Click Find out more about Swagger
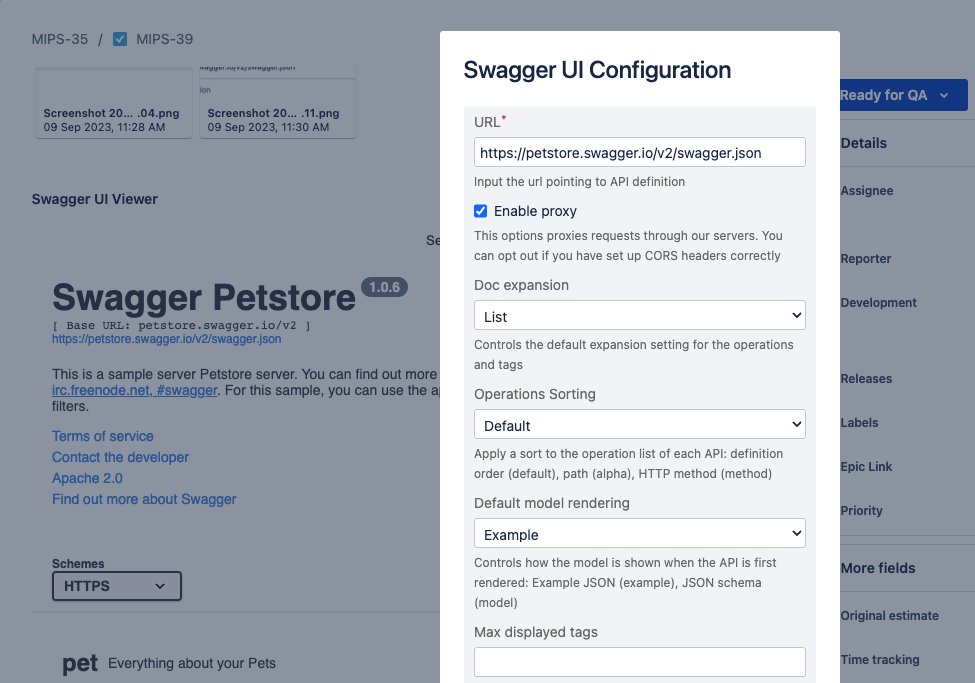 144,499
